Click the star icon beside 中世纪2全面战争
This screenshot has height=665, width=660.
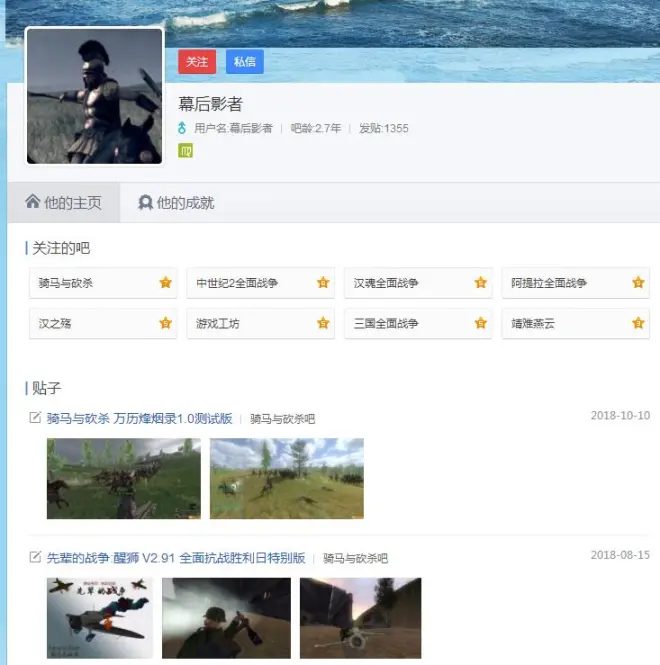point(323,283)
